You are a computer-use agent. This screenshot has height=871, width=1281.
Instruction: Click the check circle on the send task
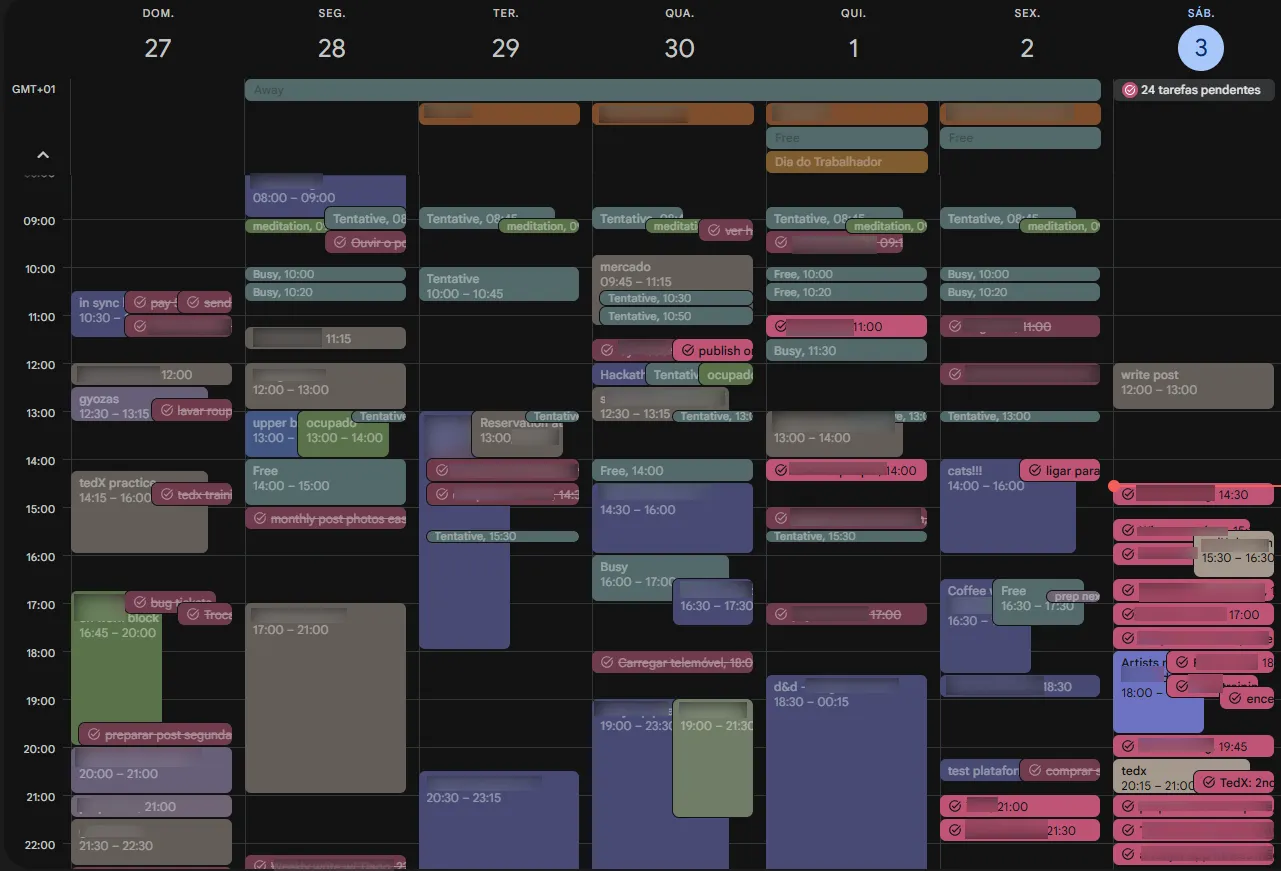pyautogui.click(x=193, y=302)
